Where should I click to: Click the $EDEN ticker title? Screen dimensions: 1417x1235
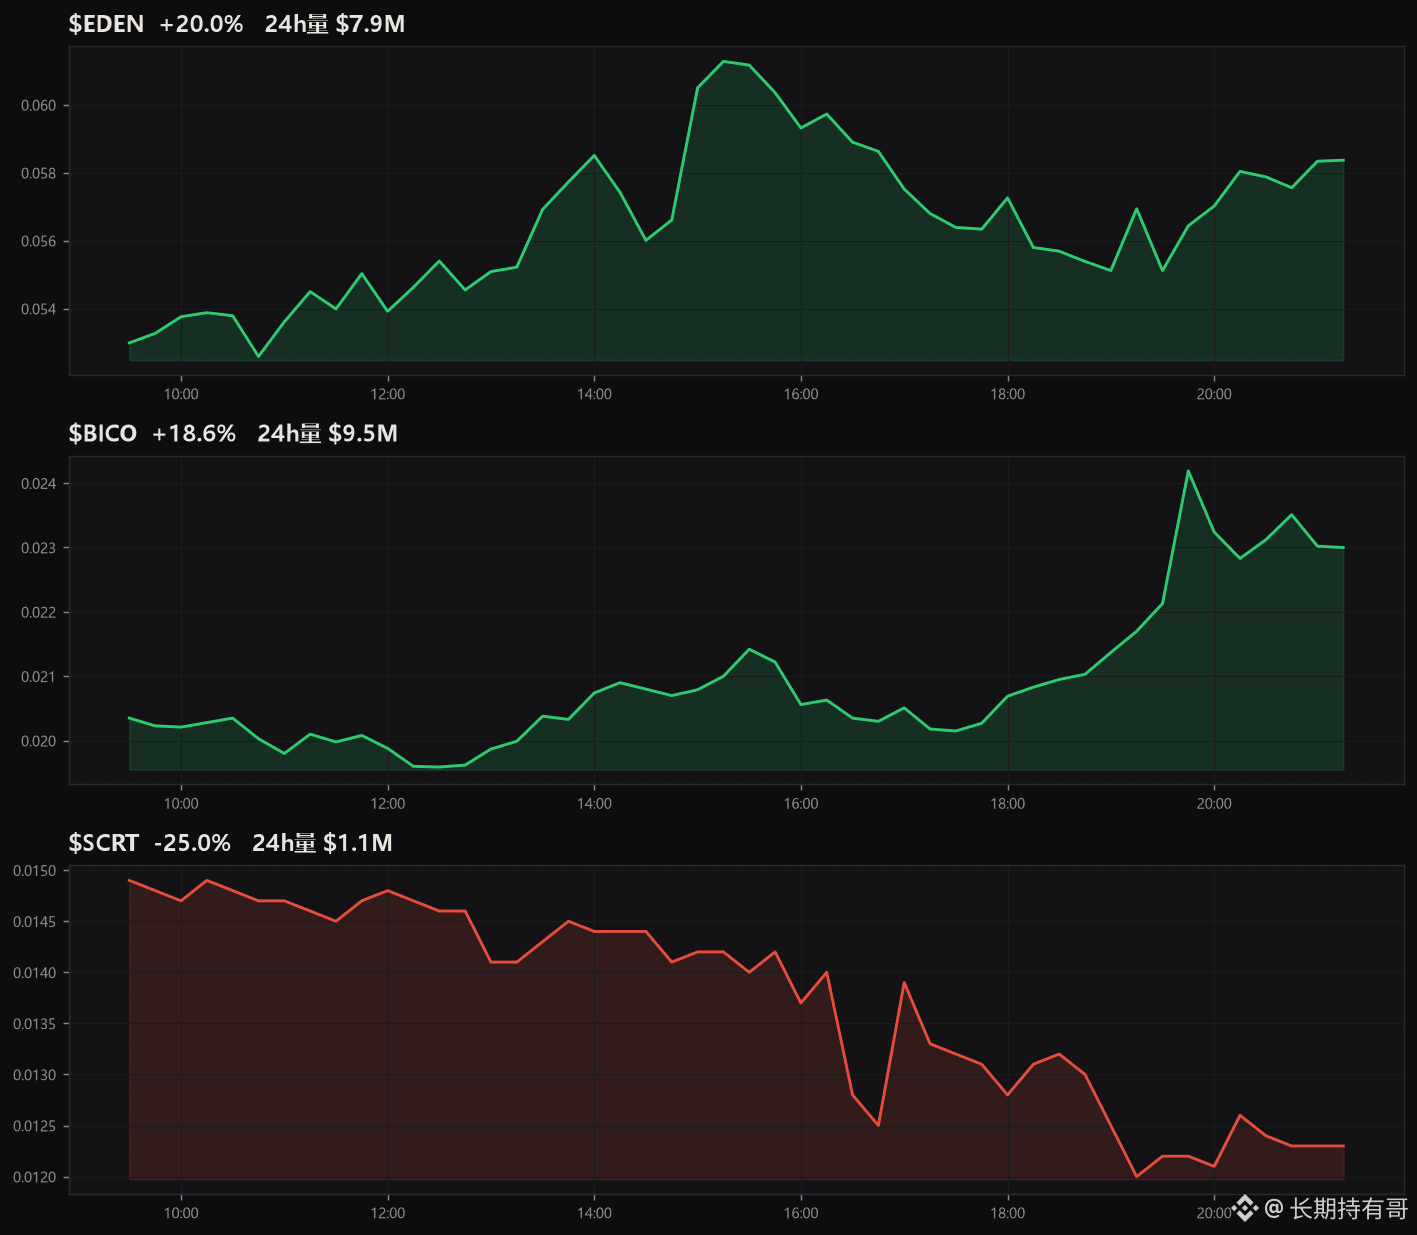(106, 24)
